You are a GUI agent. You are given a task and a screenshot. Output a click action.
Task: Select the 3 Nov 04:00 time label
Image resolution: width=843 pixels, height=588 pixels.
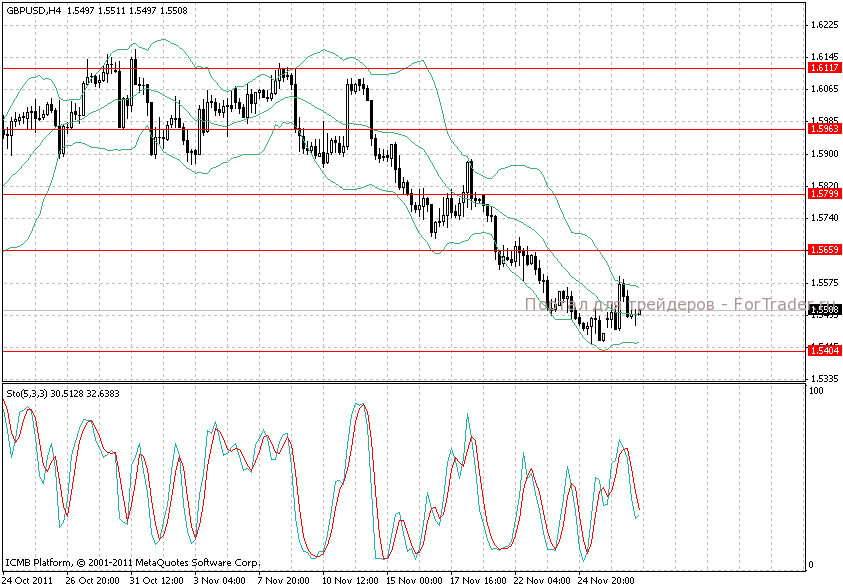point(217,579)
